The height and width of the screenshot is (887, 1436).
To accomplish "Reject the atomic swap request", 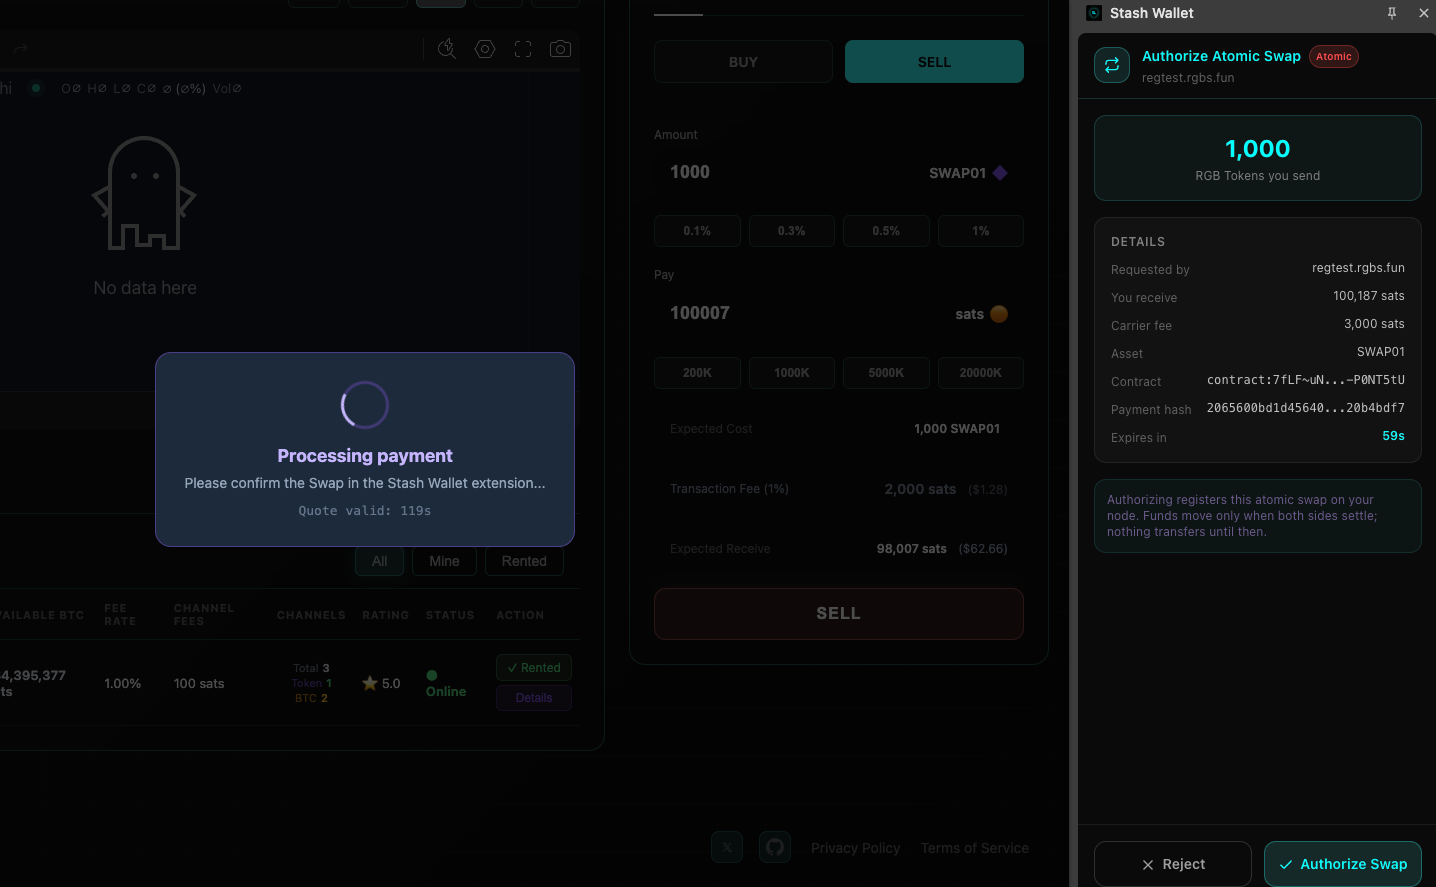I will [1173, 864].
